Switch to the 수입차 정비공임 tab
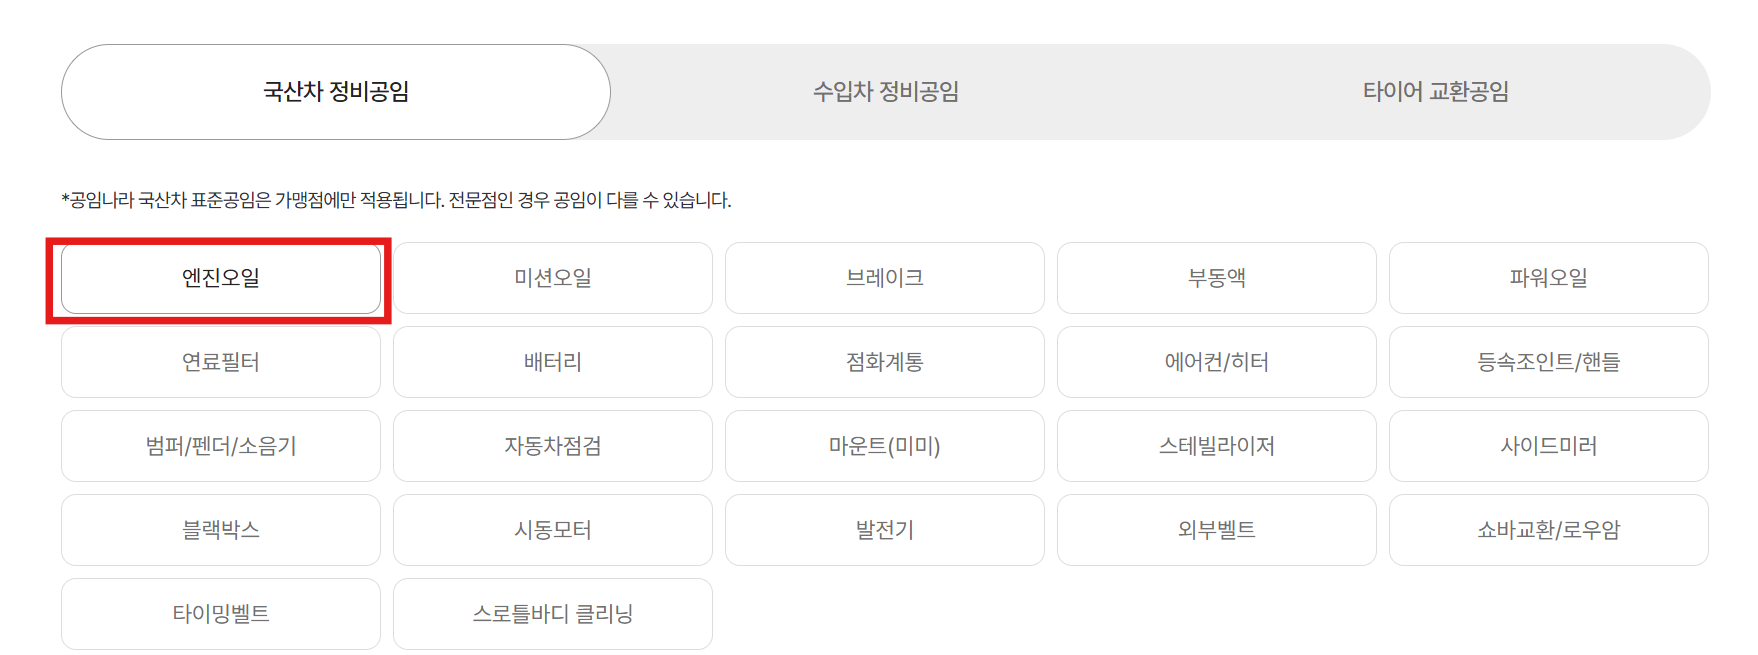Image resolution: width=1758 pixels, height=655 pixels. tap(885, 91)
